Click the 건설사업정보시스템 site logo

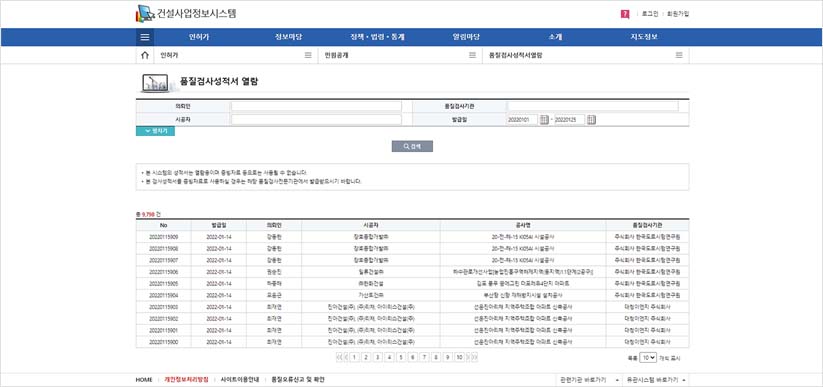186,13
